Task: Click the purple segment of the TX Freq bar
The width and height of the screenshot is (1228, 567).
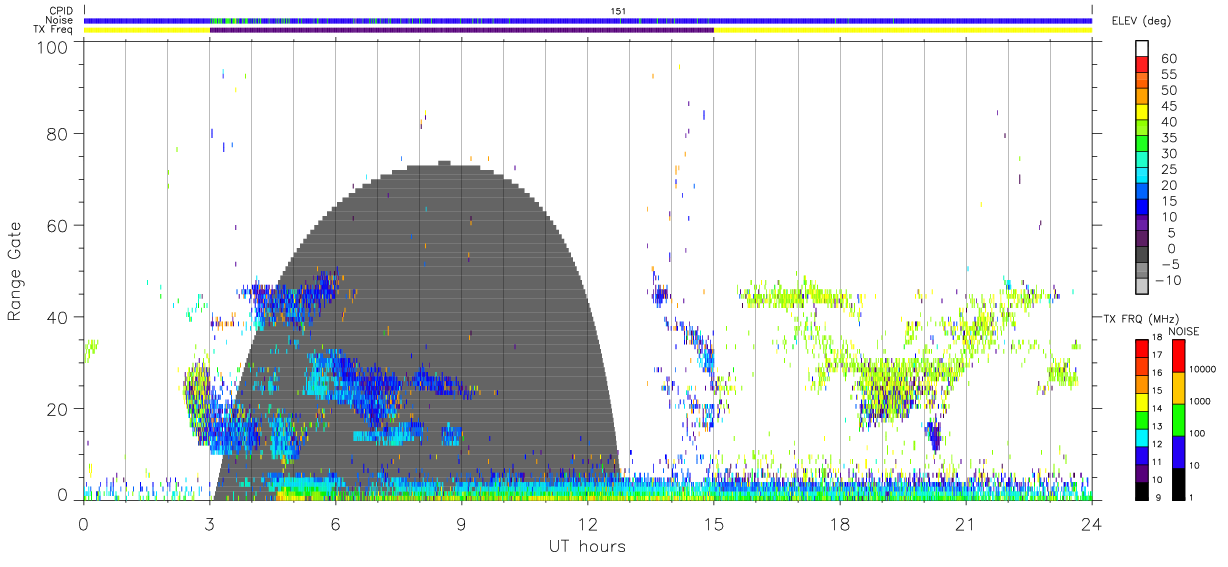Action: (461, 30)
